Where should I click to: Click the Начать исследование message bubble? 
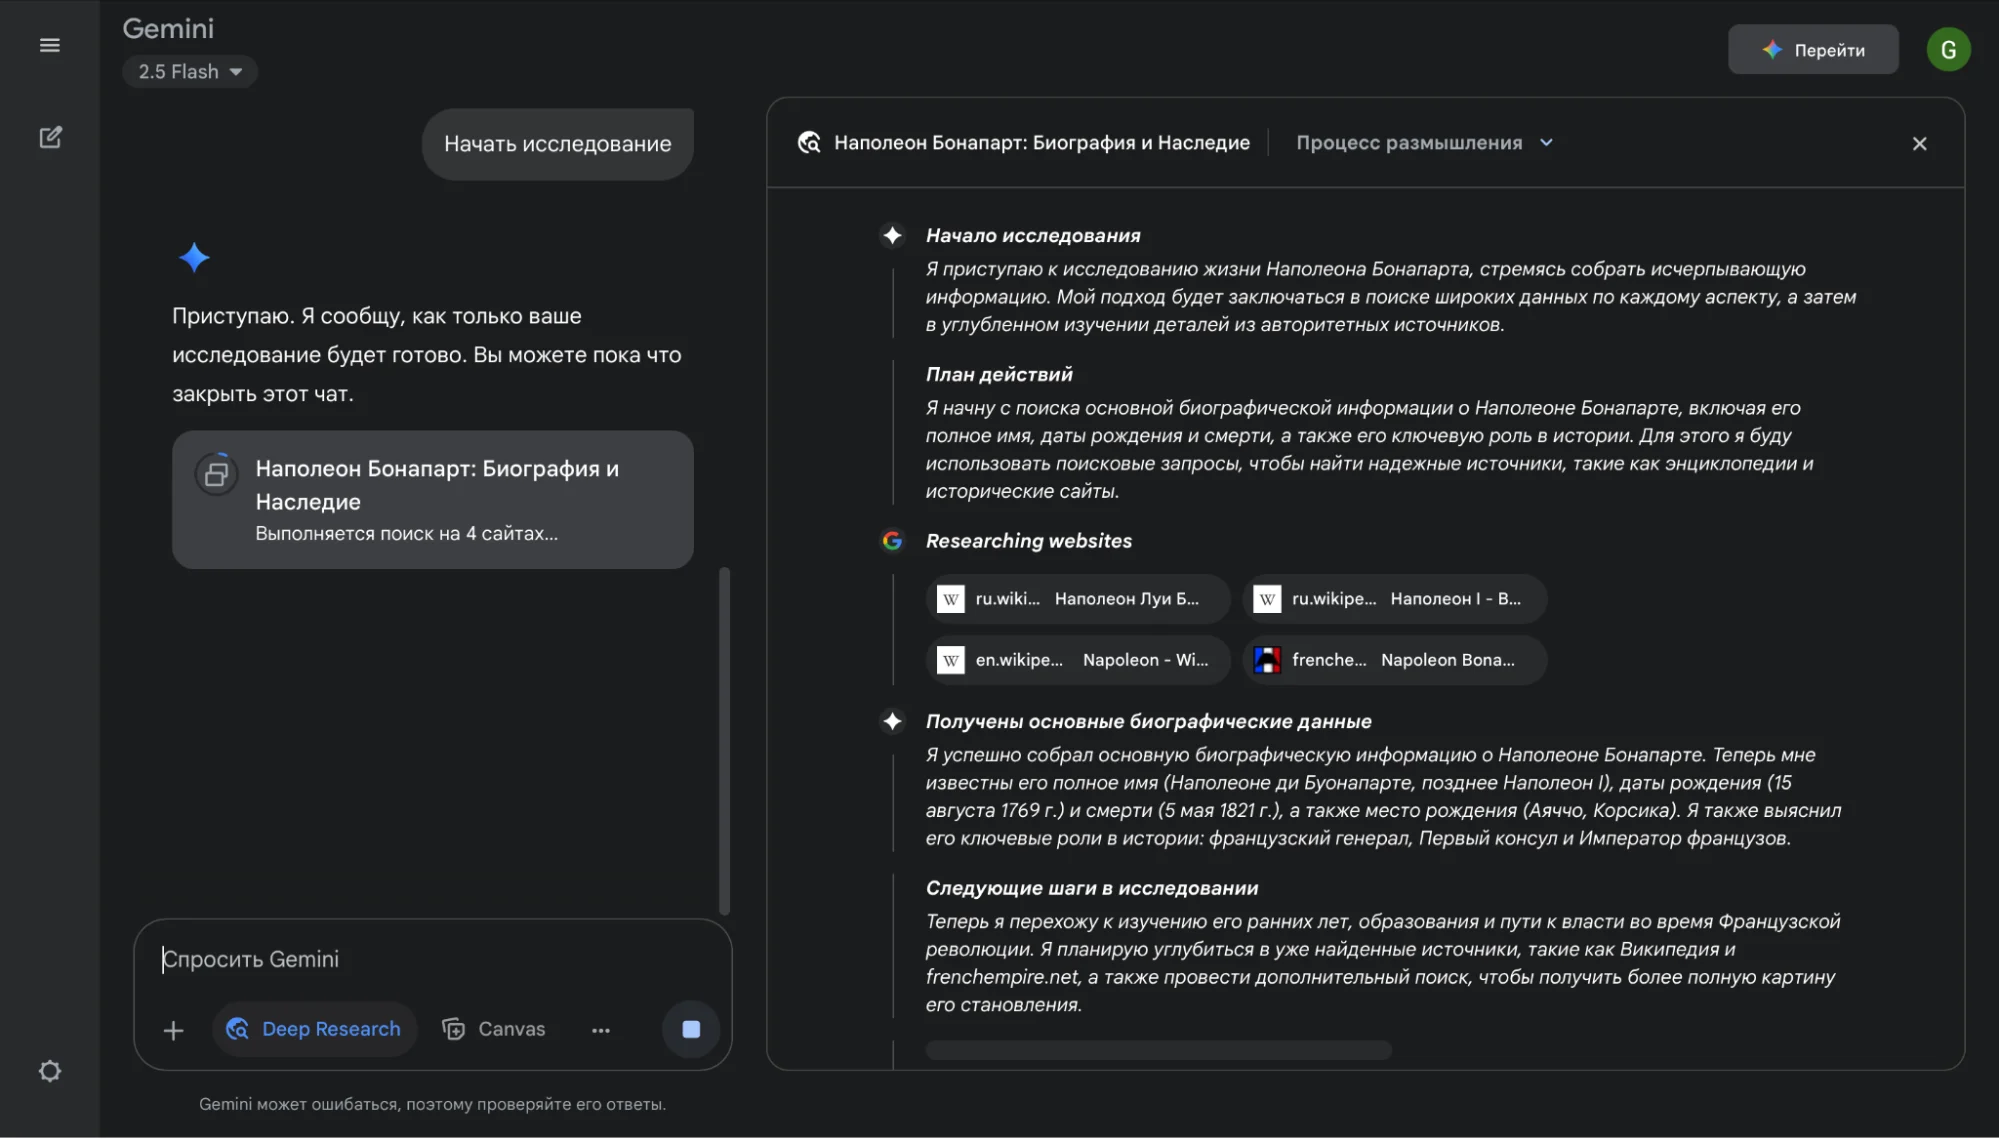click(558, 144)
